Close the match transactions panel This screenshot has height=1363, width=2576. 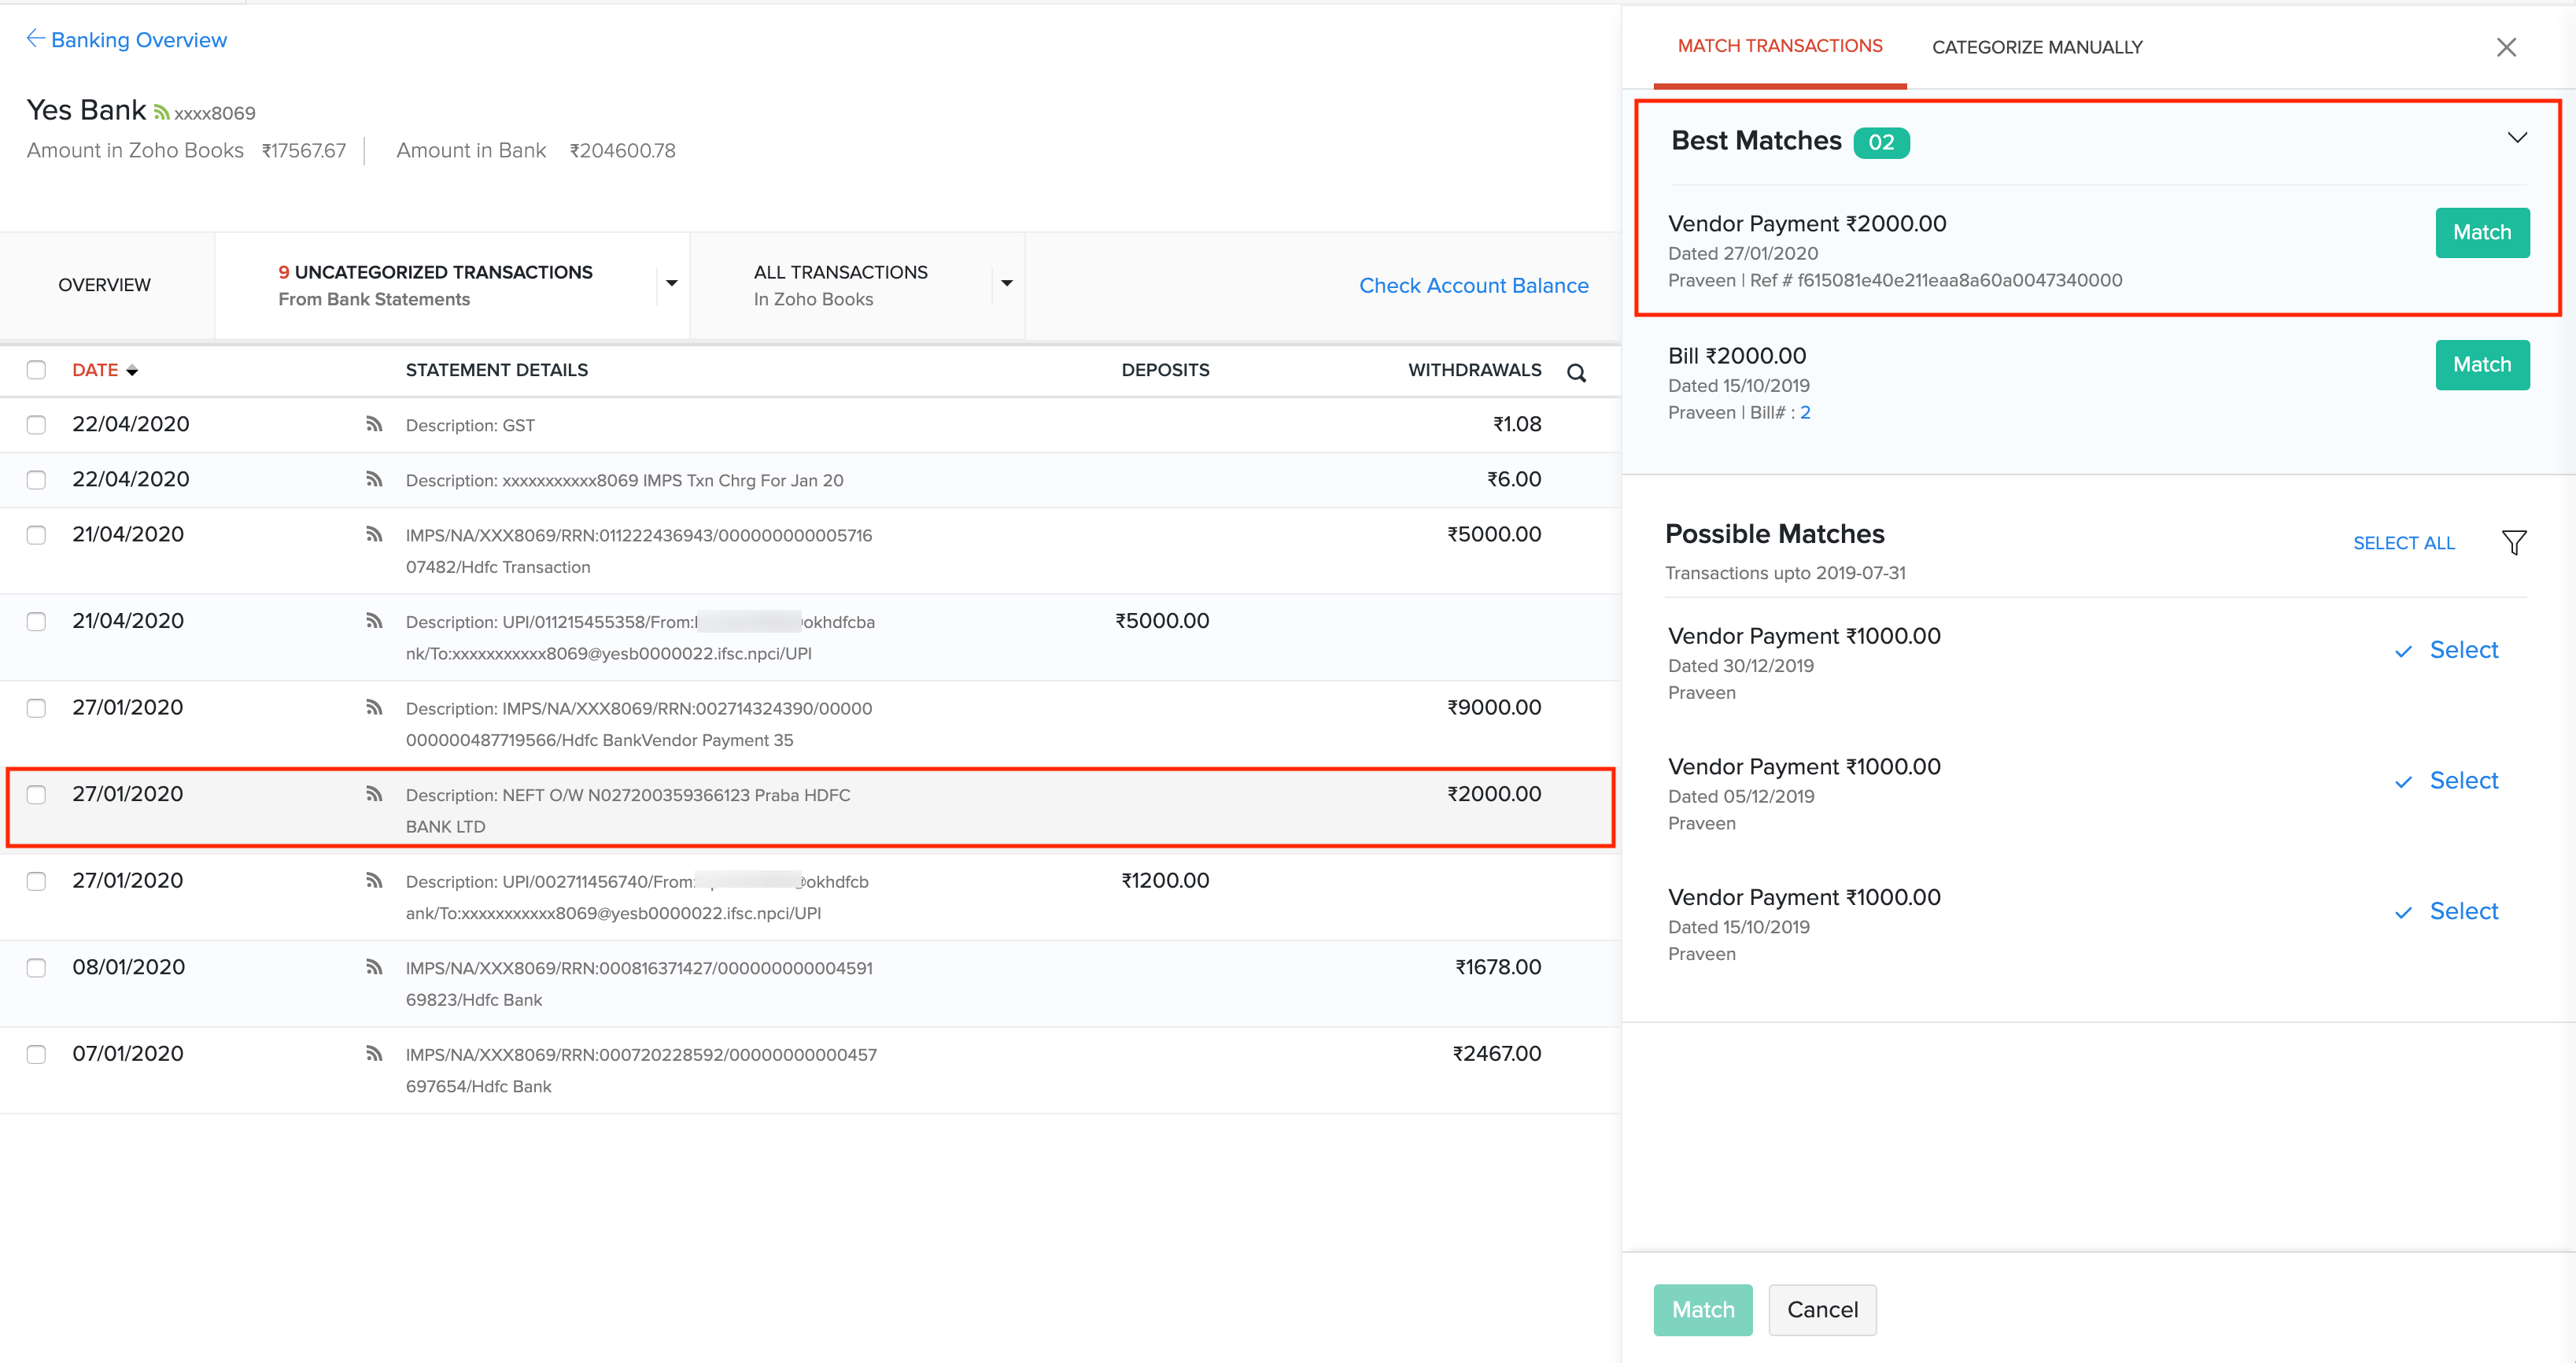coord(2505,47)
